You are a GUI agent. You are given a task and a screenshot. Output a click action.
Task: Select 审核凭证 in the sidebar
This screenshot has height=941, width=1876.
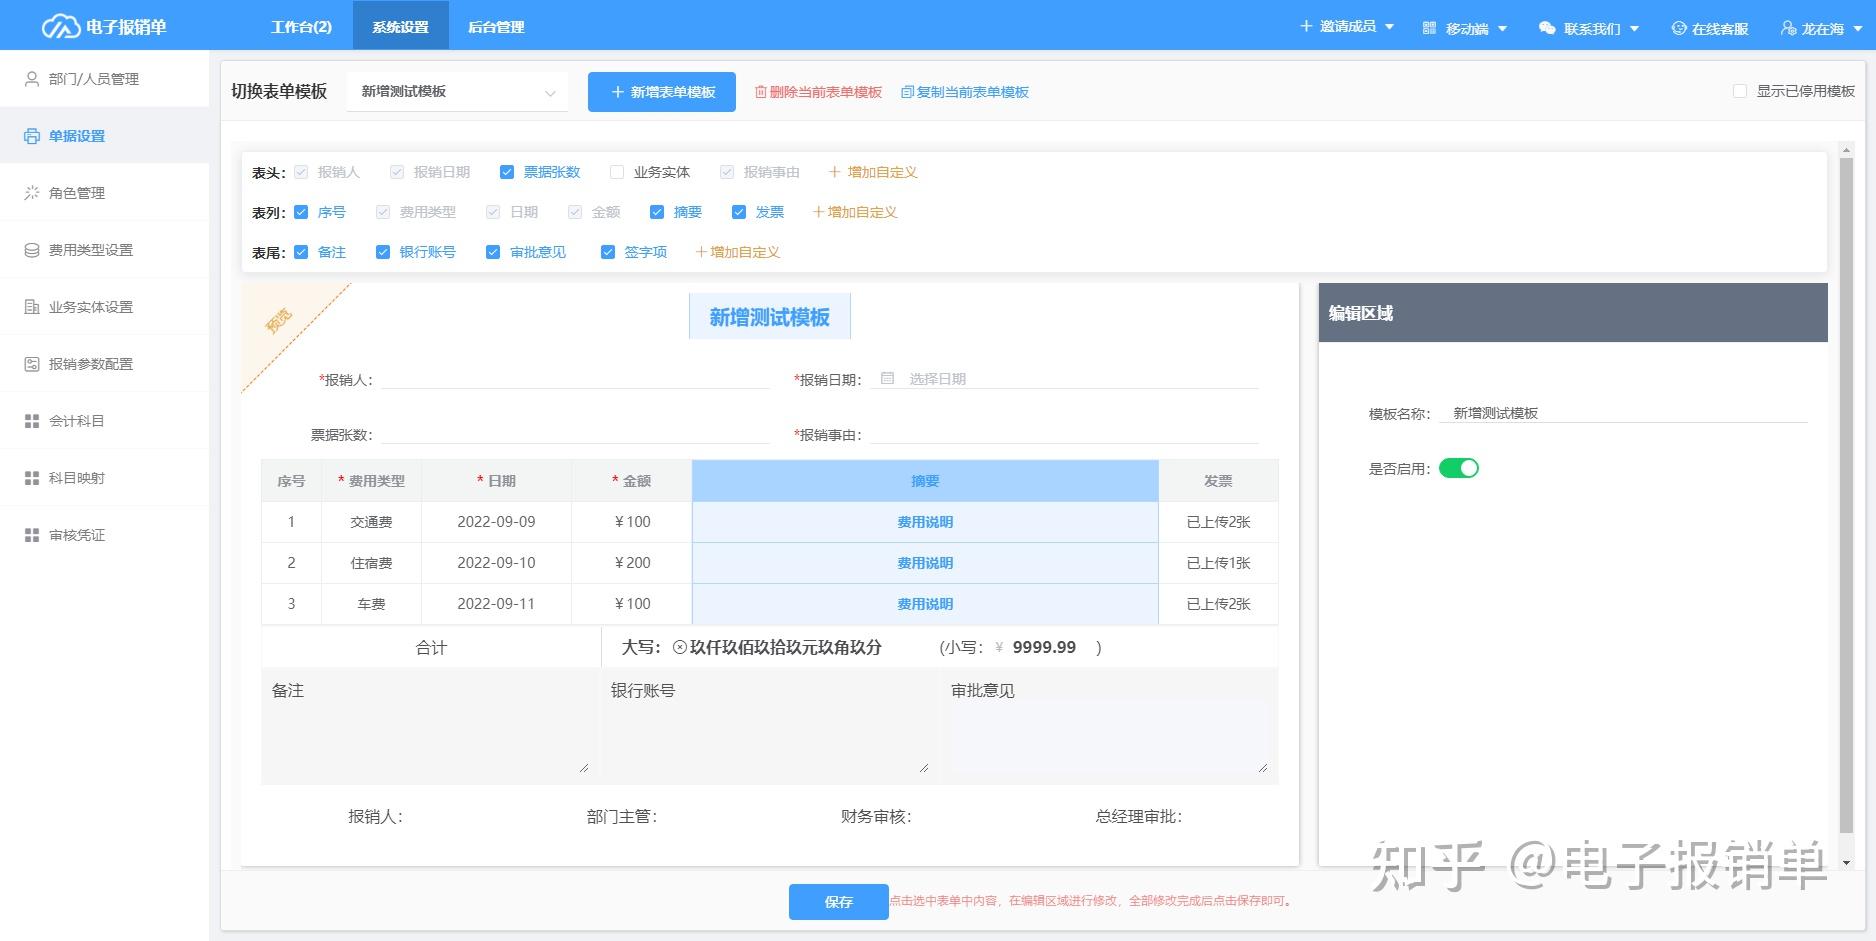[104, 535]
